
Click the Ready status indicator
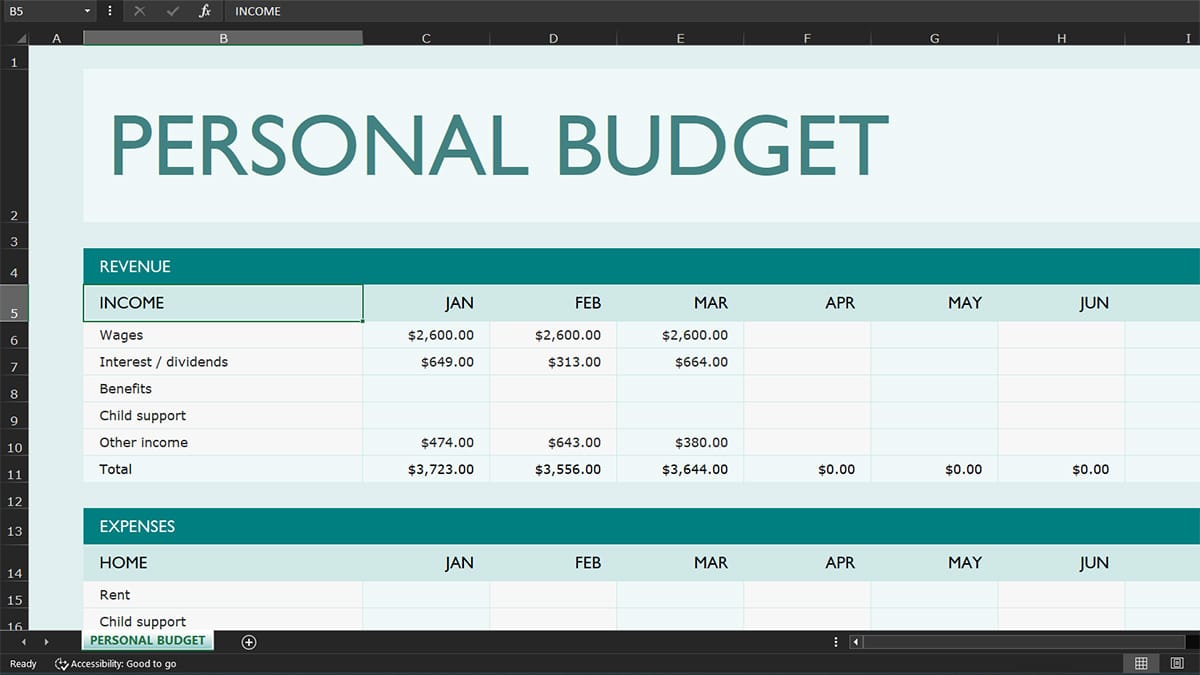22,663
